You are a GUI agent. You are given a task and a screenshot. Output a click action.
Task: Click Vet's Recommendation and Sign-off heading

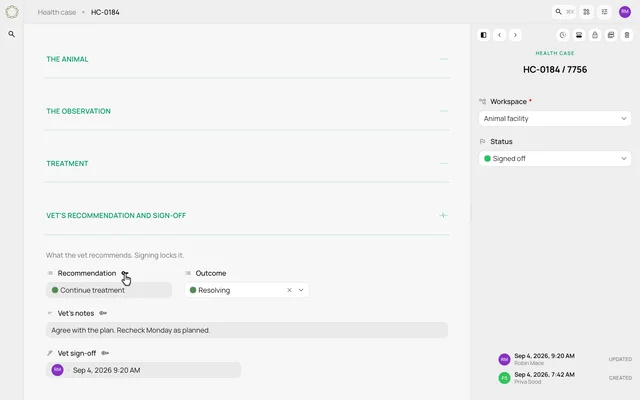pos(116,216)
